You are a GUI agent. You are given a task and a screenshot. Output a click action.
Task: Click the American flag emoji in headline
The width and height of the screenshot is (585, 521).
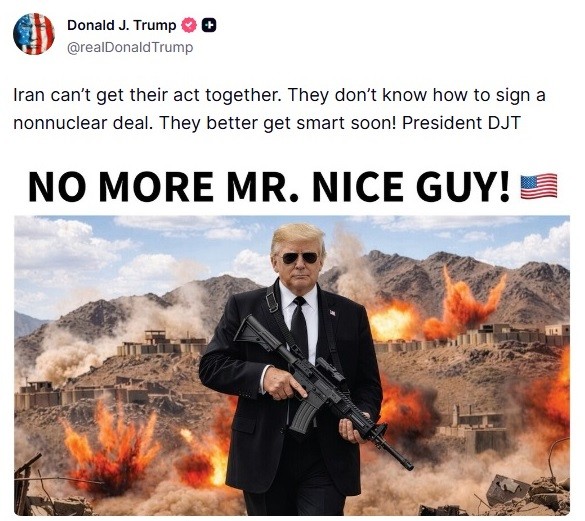click(539, 186)
